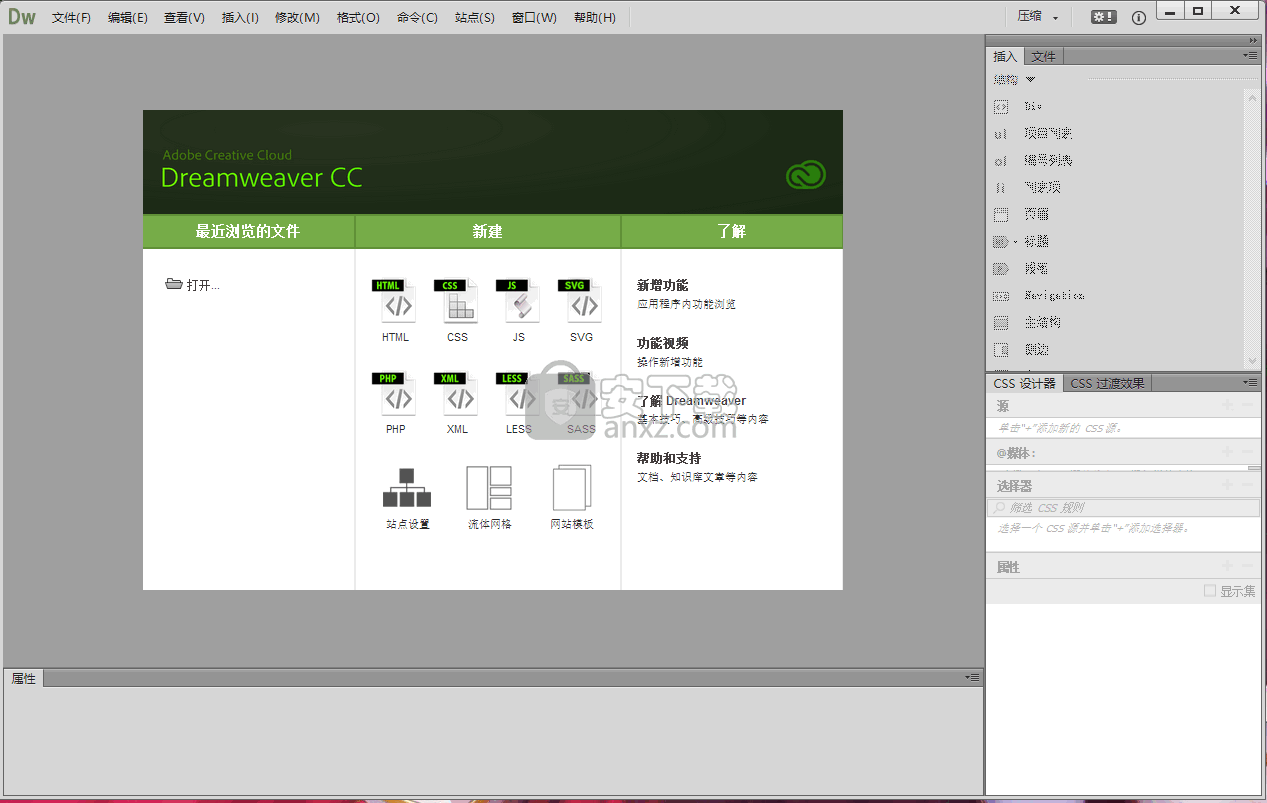Screen dimensions: 1267x803
Task: Open the 命令(C) menu
Action: 417,18
